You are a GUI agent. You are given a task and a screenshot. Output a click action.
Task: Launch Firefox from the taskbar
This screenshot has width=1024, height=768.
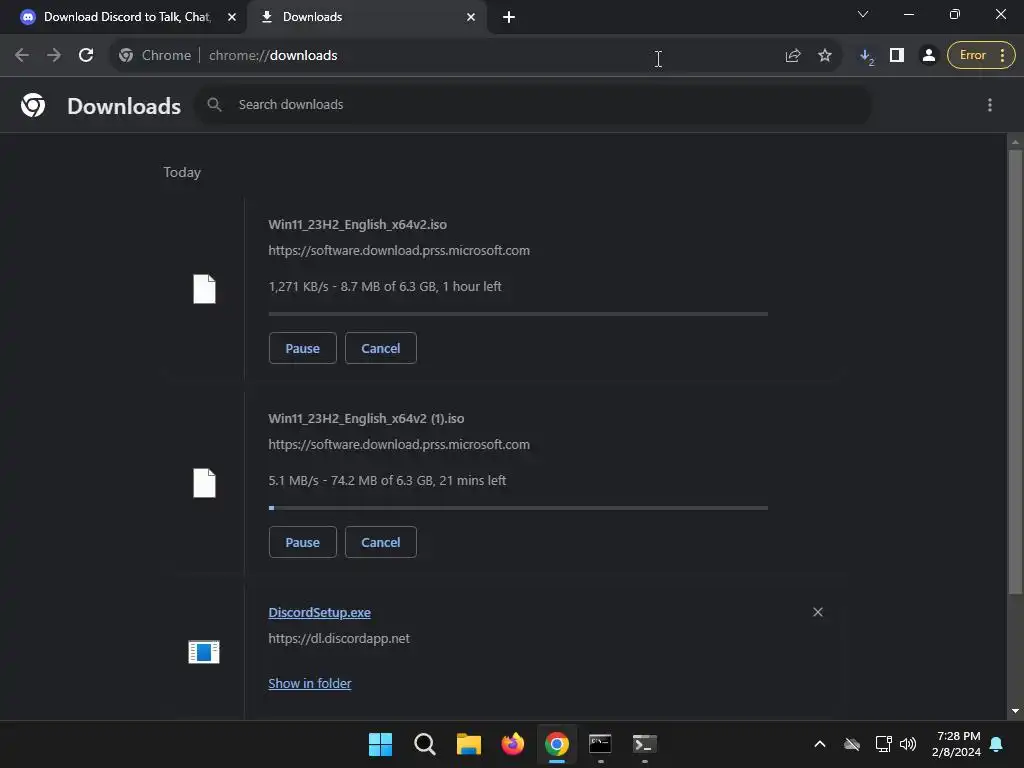[x=513, y=744]
